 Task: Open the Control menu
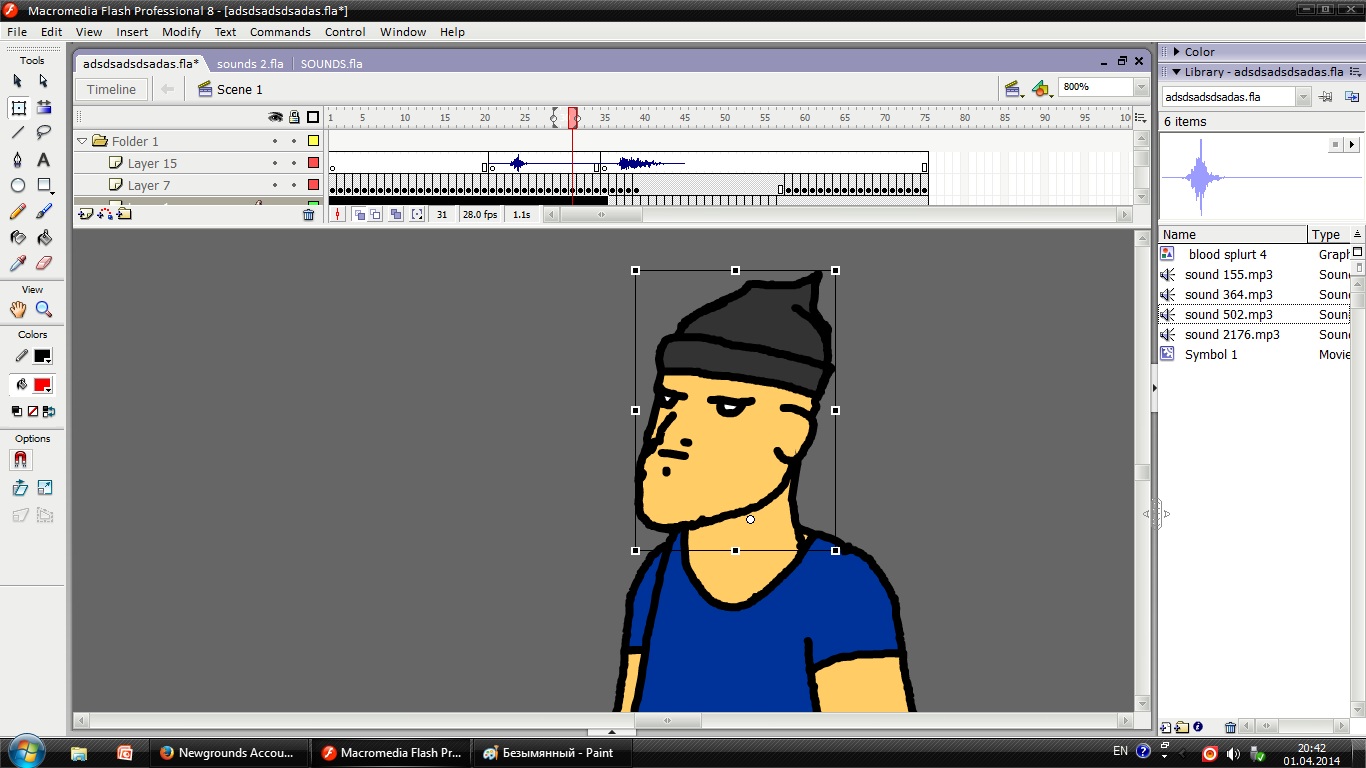[345, 32]
